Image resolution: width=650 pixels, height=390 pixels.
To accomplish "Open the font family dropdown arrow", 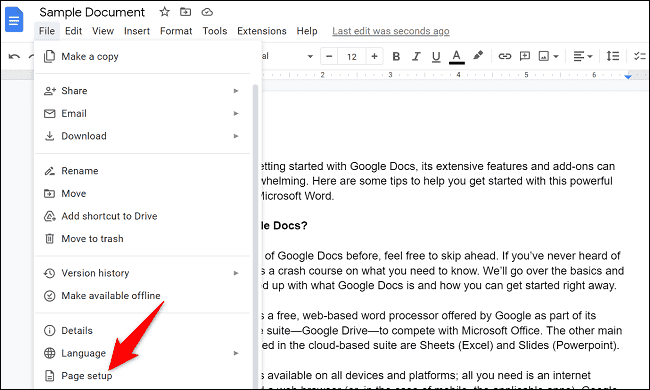I will tap(310, 56).
